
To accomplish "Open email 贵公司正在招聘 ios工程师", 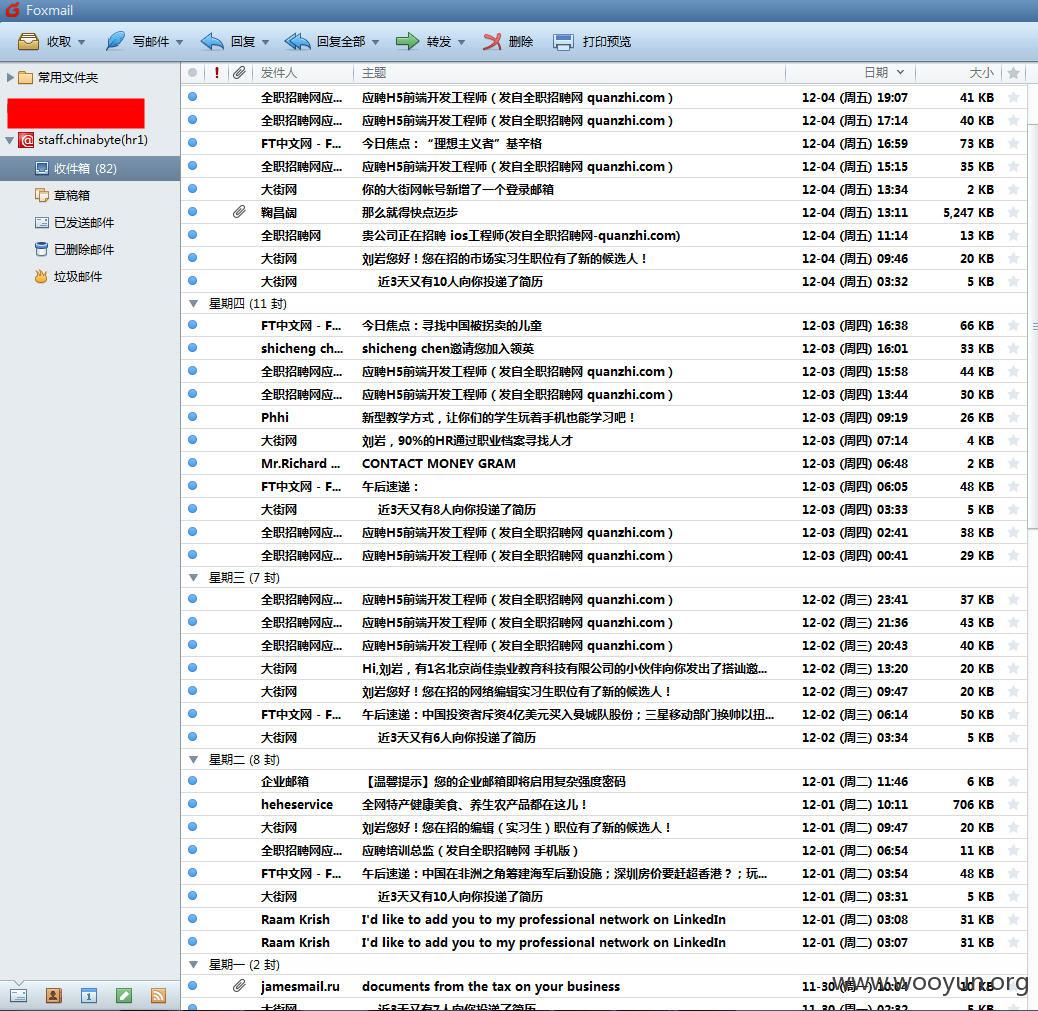I will (604, 235).
